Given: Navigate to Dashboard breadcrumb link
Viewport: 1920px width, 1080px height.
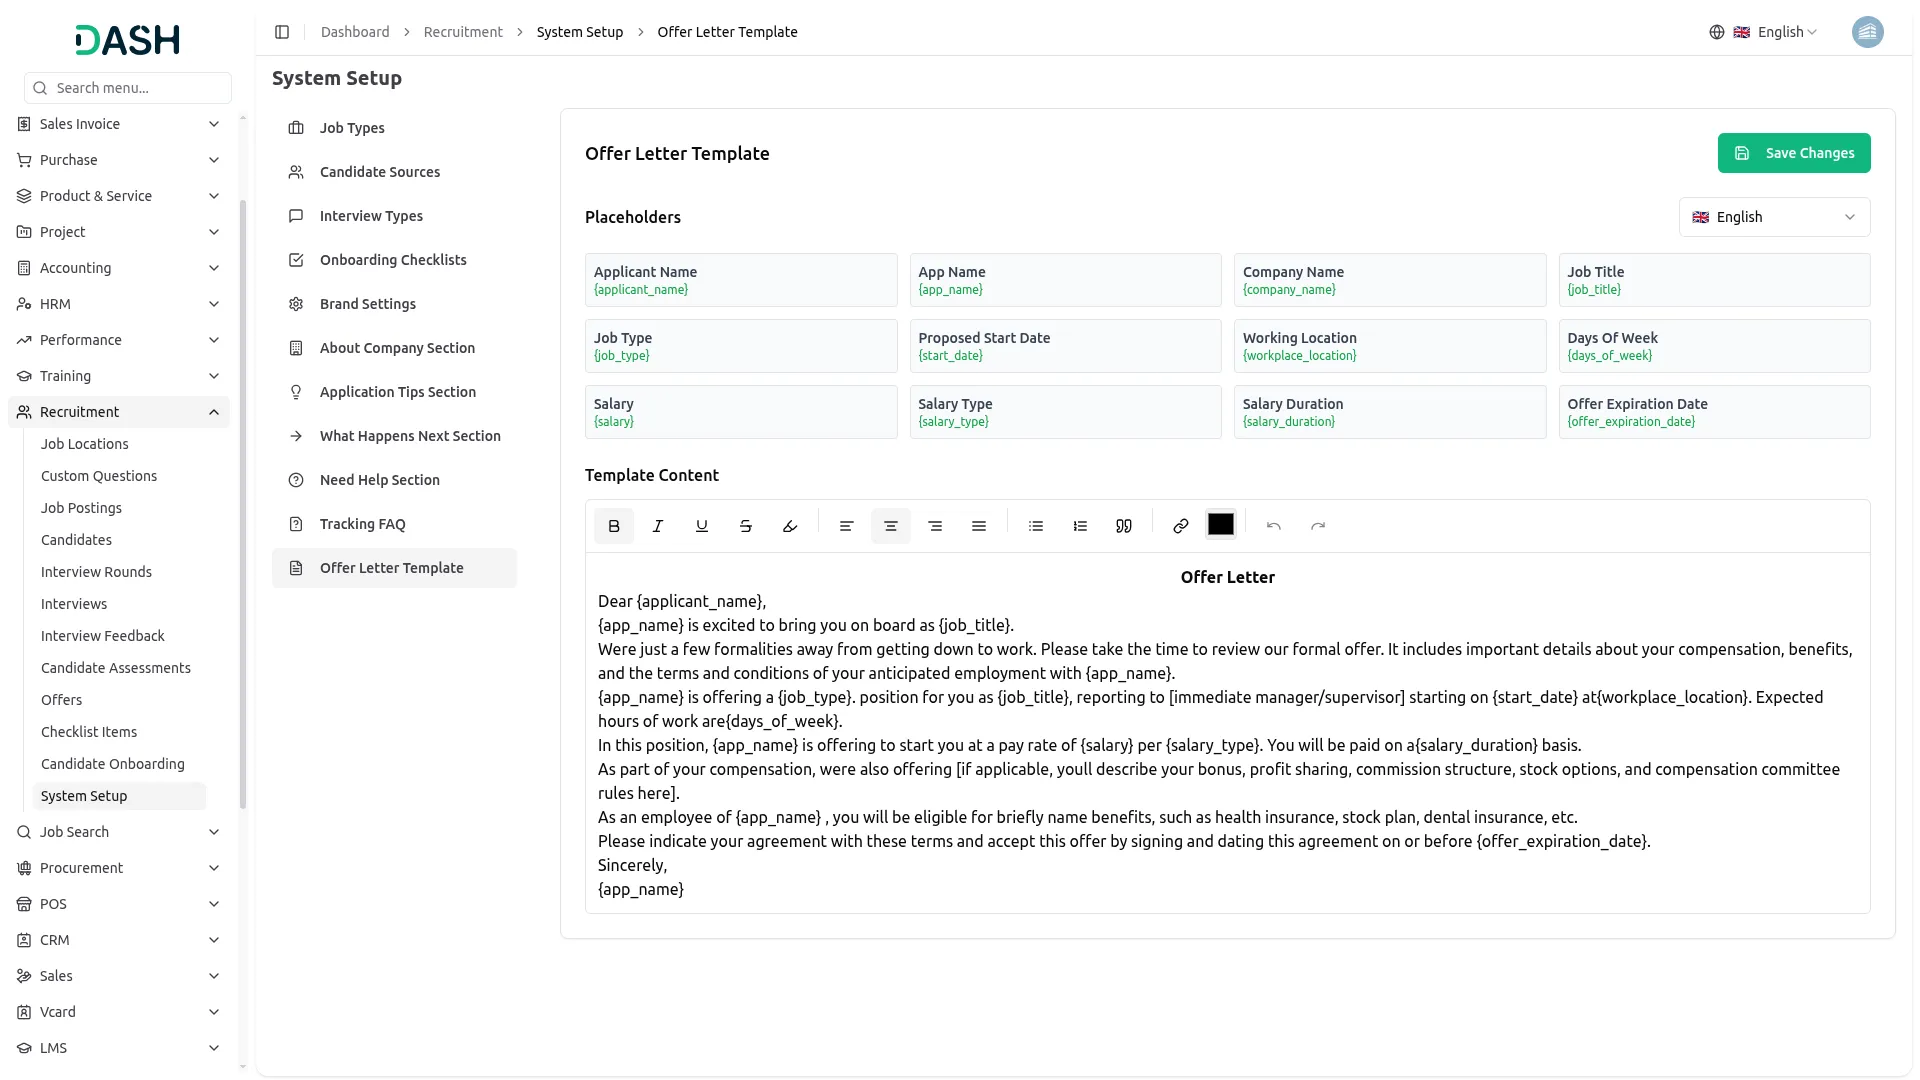Looking at the screenshot, I should tap(355, 32).
